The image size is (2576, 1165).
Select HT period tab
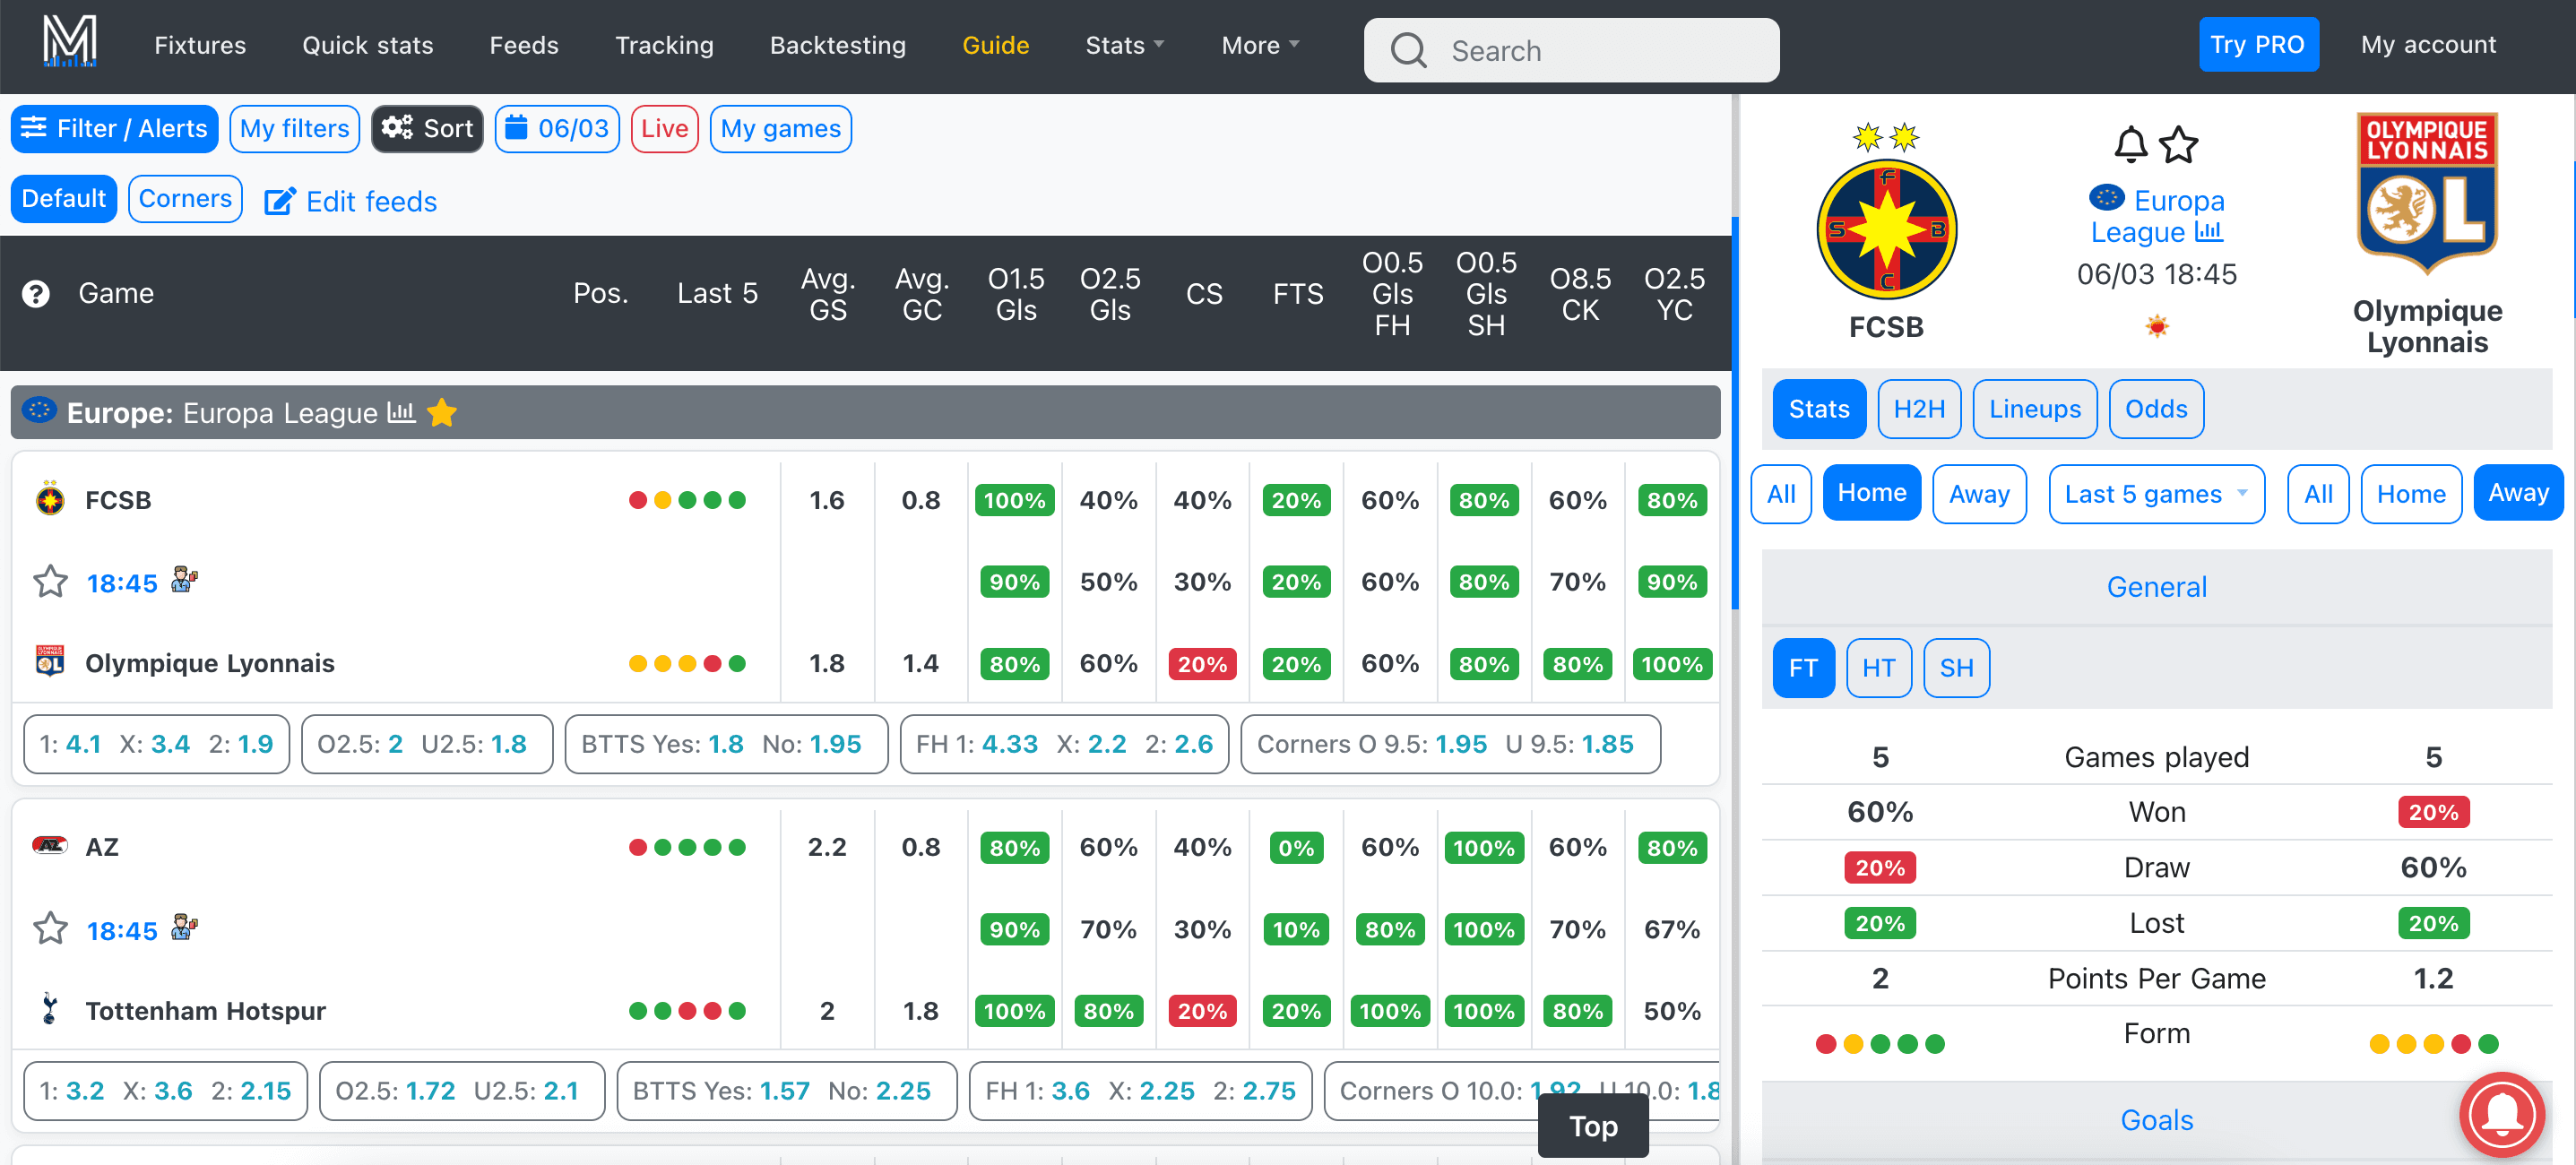click(x=1878, y=668)
